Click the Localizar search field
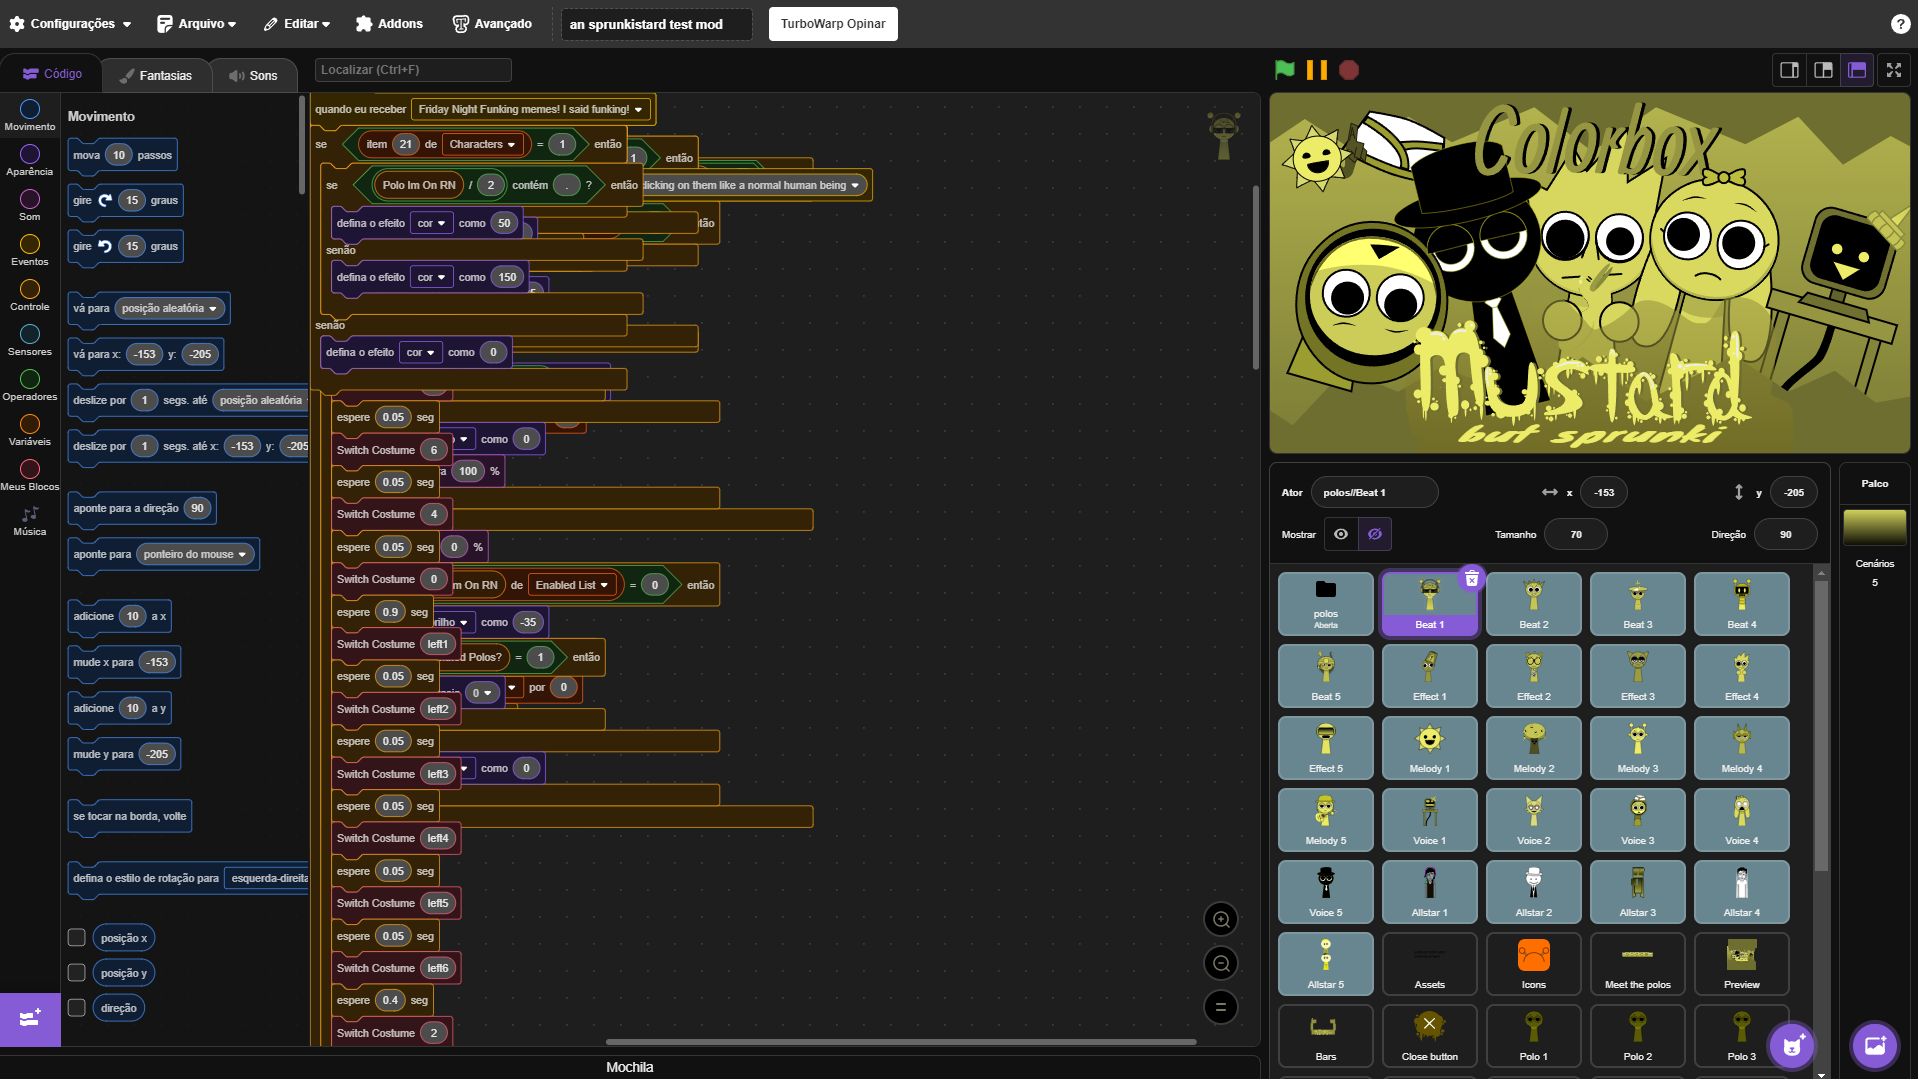Screen dimensions: 1918x1079 point(413,70)
